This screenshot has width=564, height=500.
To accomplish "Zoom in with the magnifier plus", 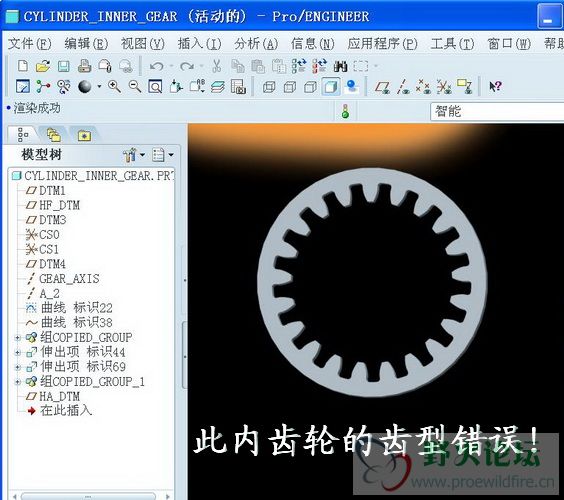I will pos(114,87).
